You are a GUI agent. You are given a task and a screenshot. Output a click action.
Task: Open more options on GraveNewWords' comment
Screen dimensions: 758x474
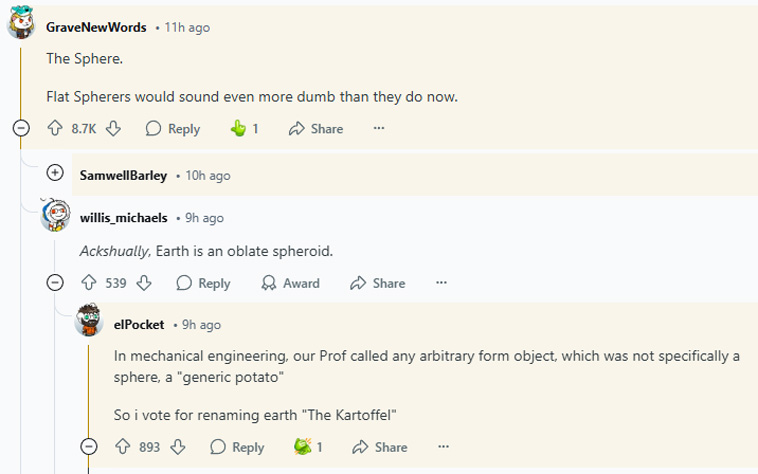[x=379, y=128]
